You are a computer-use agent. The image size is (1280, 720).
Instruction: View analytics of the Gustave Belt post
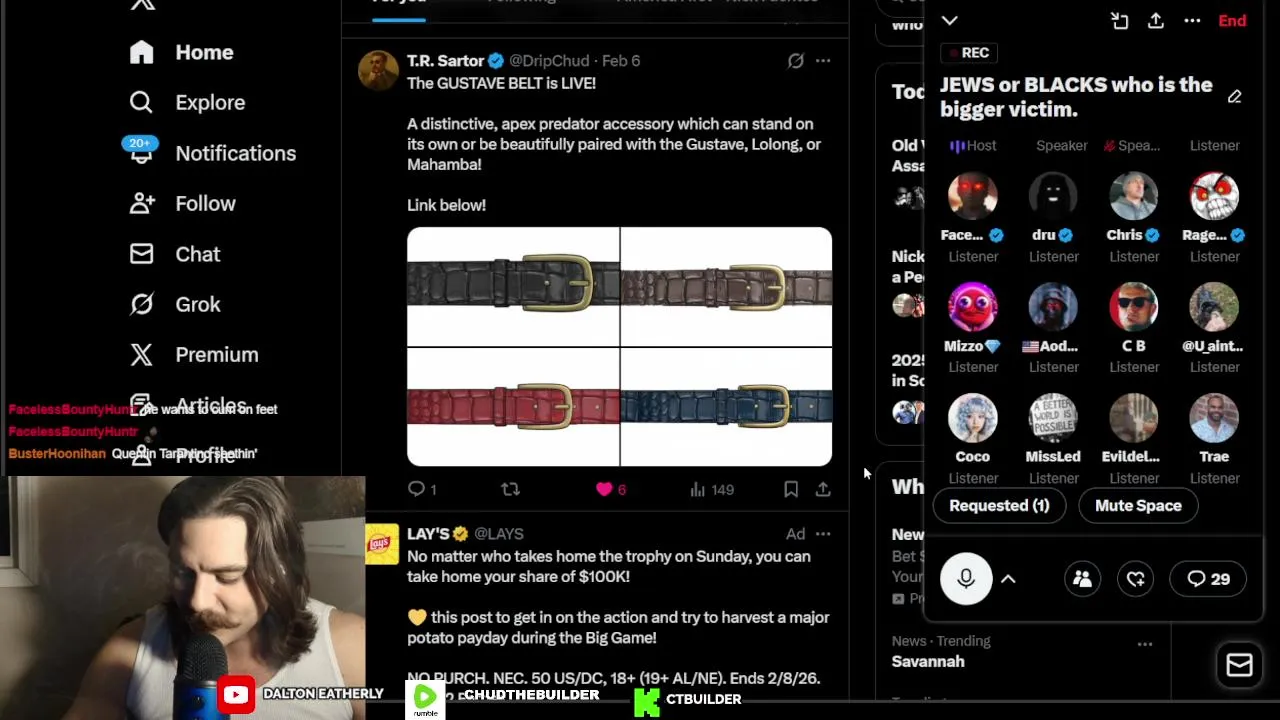tap(712, 489)
